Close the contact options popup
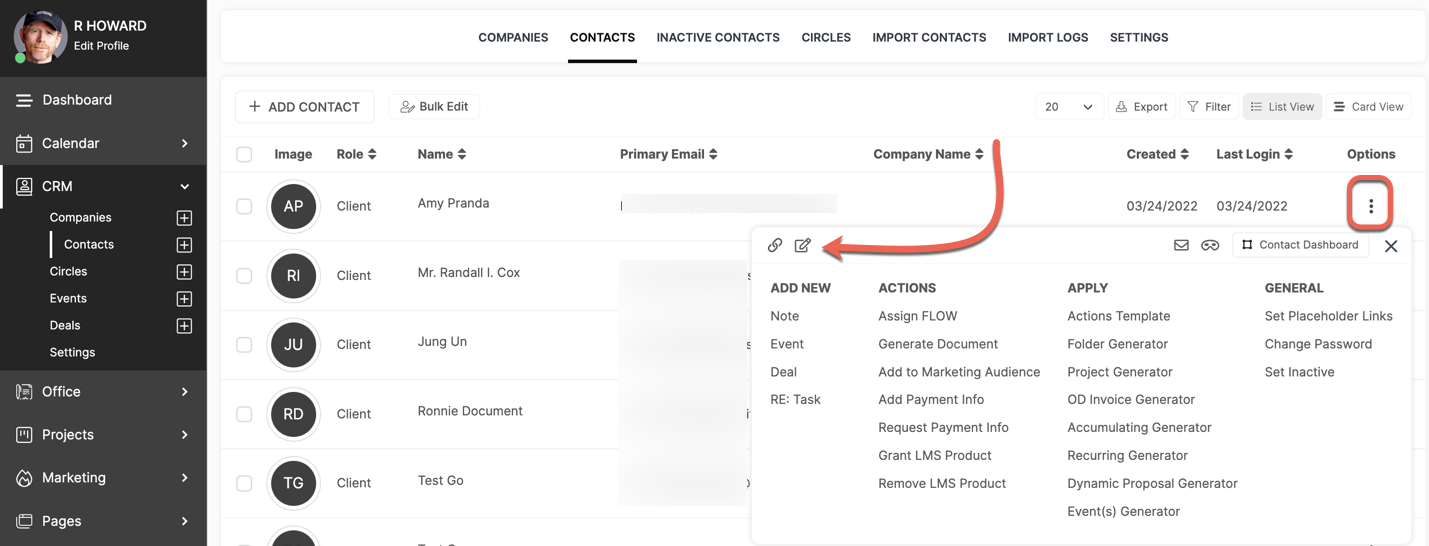Screen dimensions: 1429x546 pyautogui.click(x=1391, y=246)
